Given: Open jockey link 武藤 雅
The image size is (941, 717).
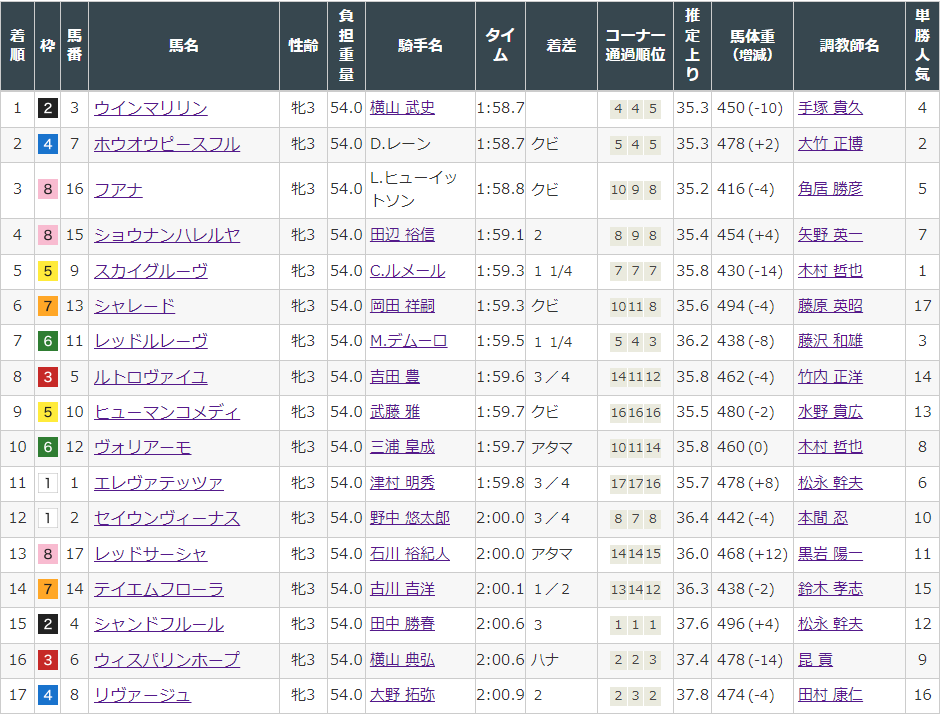Looking at the screenshot, I should (x=395, y=412).
